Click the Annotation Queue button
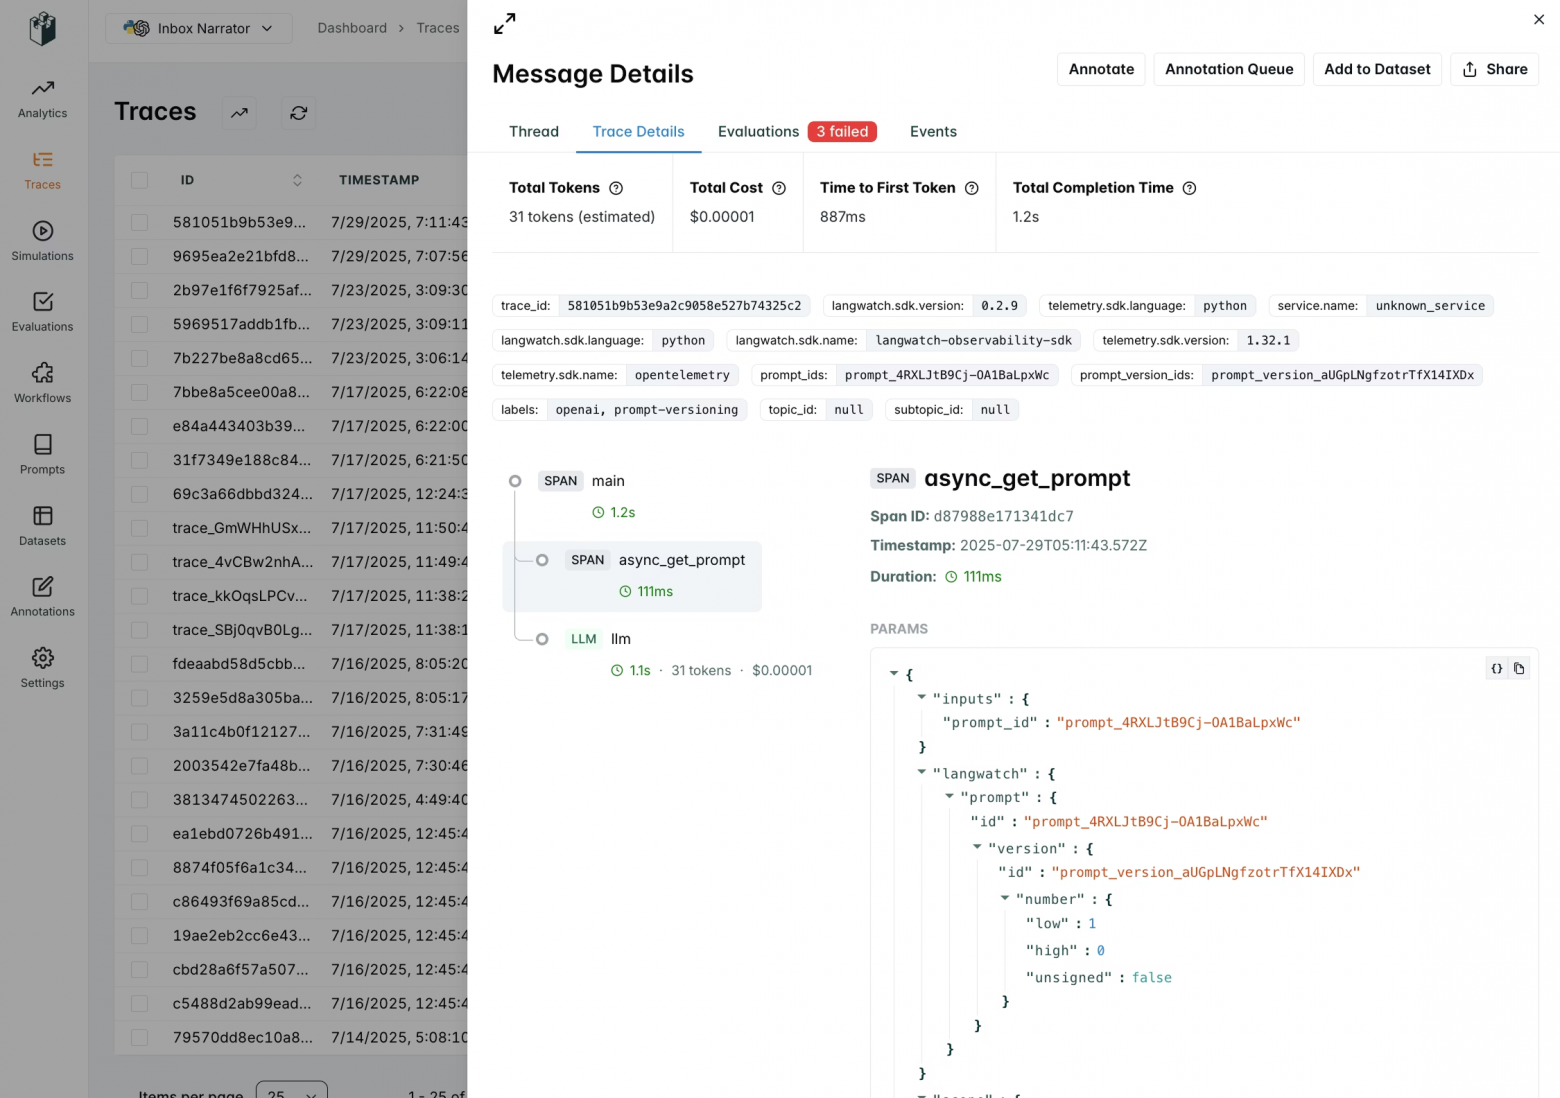This screenshot has width=1560, height=1098. click(1228, 69)
